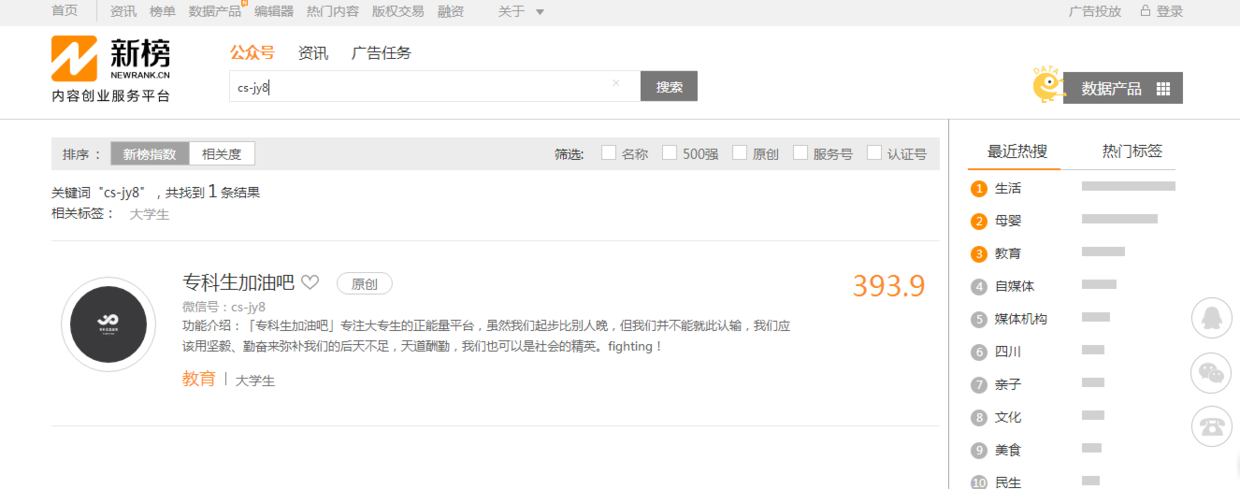
Task: Open the WeChat floating icon
Action: [x=1211, y=373]
